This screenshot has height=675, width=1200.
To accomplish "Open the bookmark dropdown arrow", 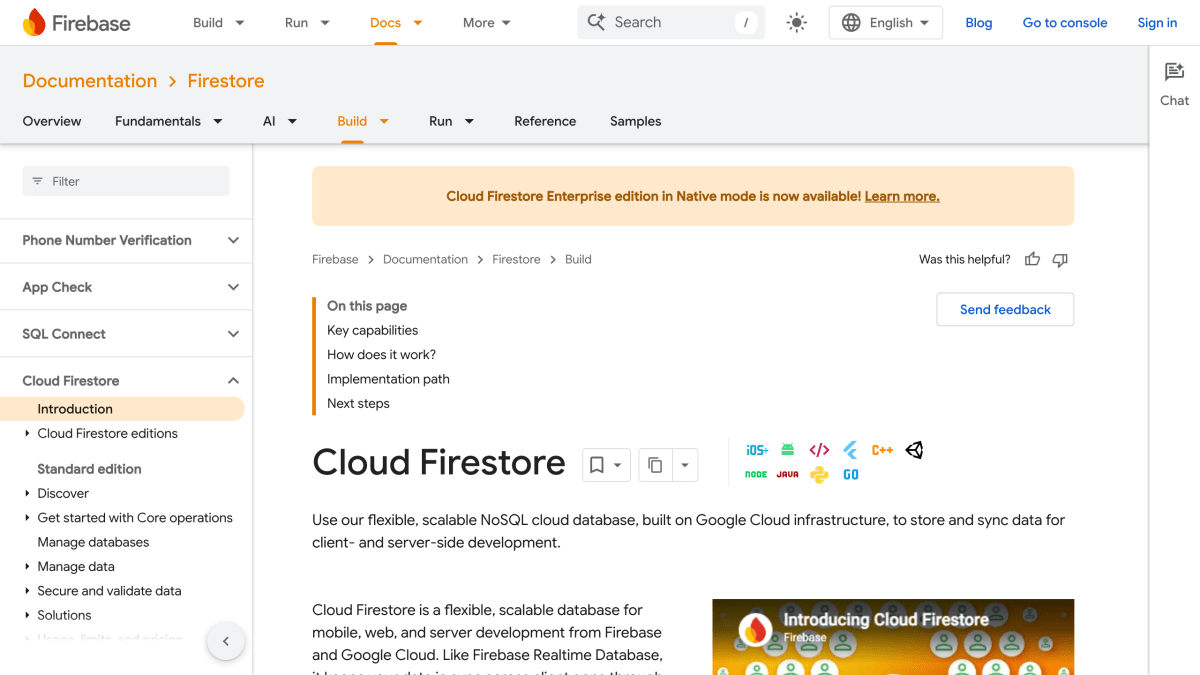I will 618,465.
